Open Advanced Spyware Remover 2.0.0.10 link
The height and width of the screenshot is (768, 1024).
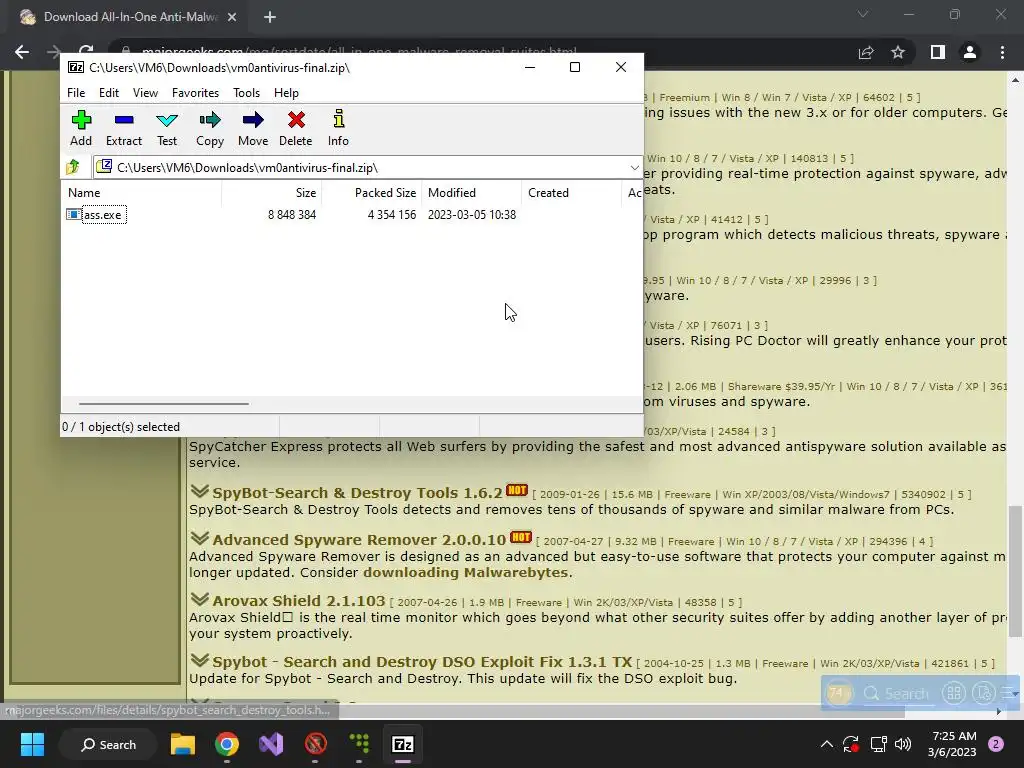(359, 540)
